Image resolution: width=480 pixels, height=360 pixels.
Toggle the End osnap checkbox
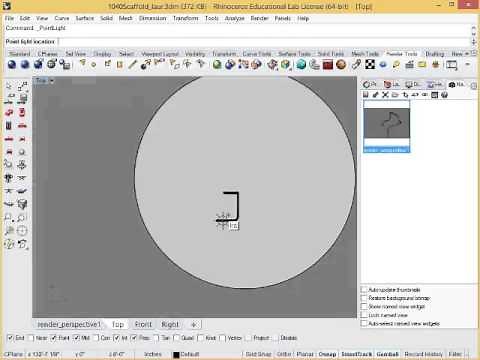10,338
